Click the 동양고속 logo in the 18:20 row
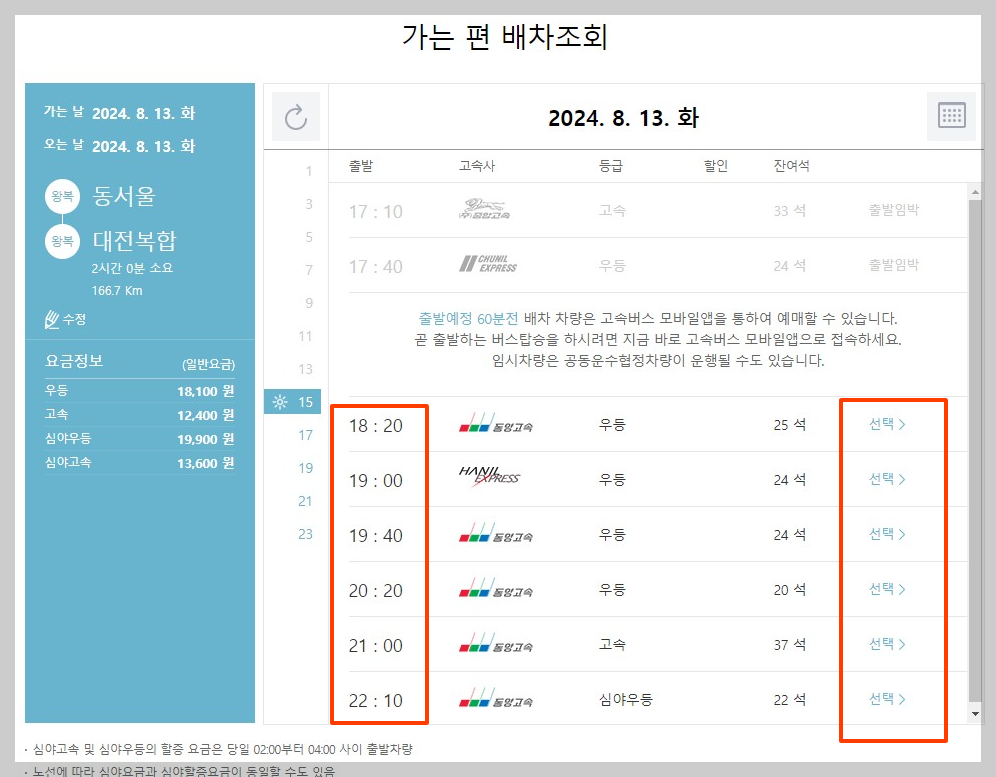 (495, 424)
